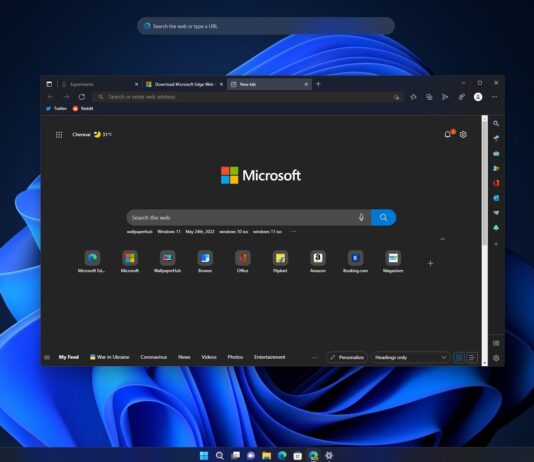Add a new quick link tile

point(430,263)
